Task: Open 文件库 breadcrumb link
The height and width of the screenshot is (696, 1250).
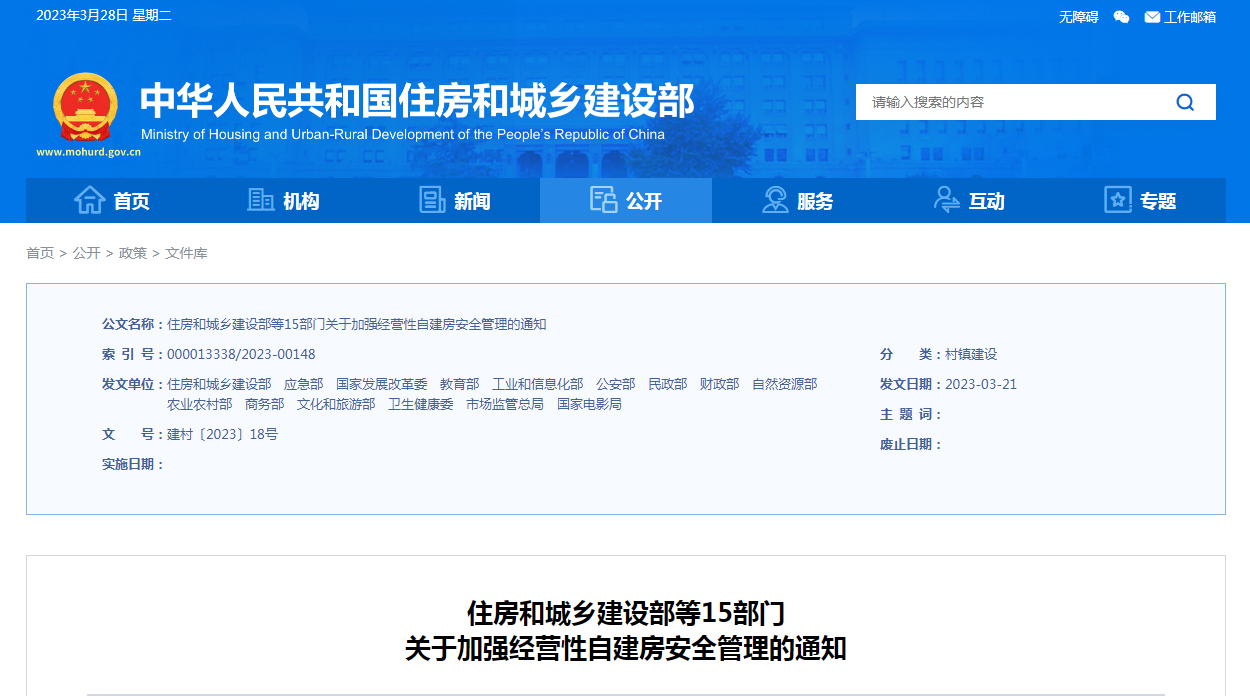Action: (186, 253)
